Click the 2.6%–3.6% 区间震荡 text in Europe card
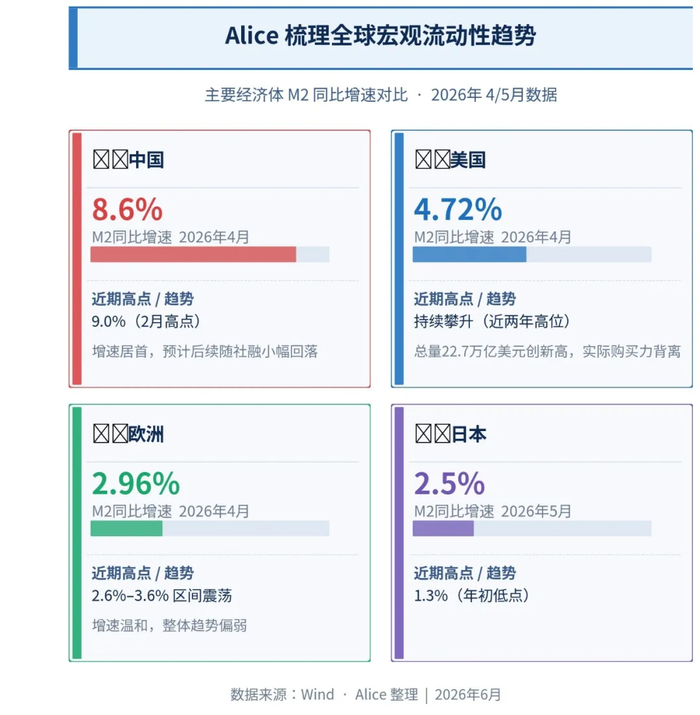Screen dimensions: 700x715 (x=162, y=596)
